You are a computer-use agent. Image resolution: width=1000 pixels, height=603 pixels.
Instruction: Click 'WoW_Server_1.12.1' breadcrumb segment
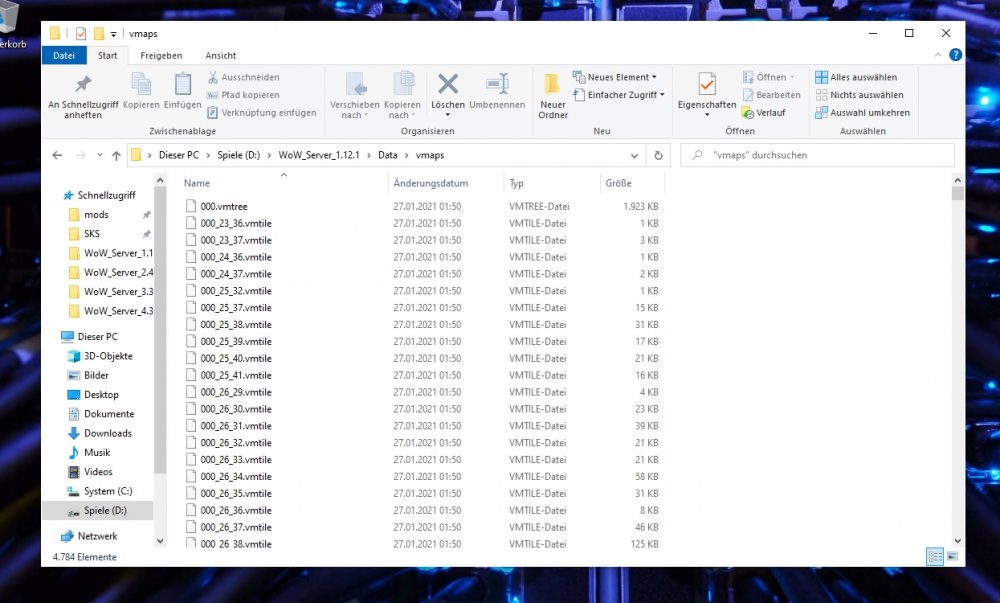click(x=319, y=155)
